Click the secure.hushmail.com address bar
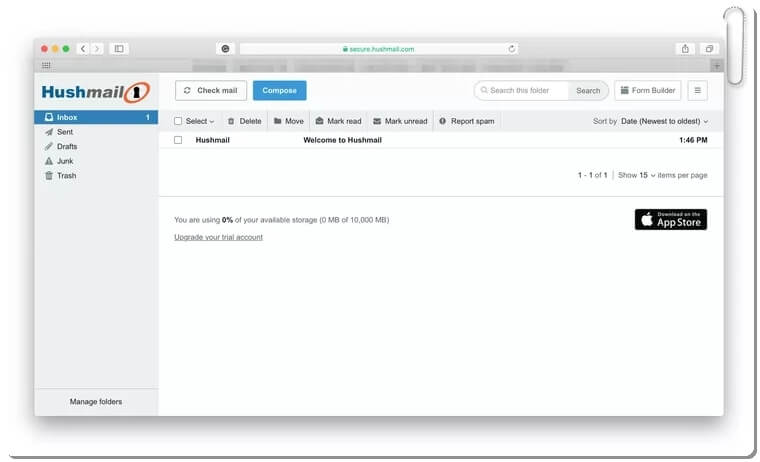Image resolution: width=760 pixels, height=462 pixels. coord(379,49)
